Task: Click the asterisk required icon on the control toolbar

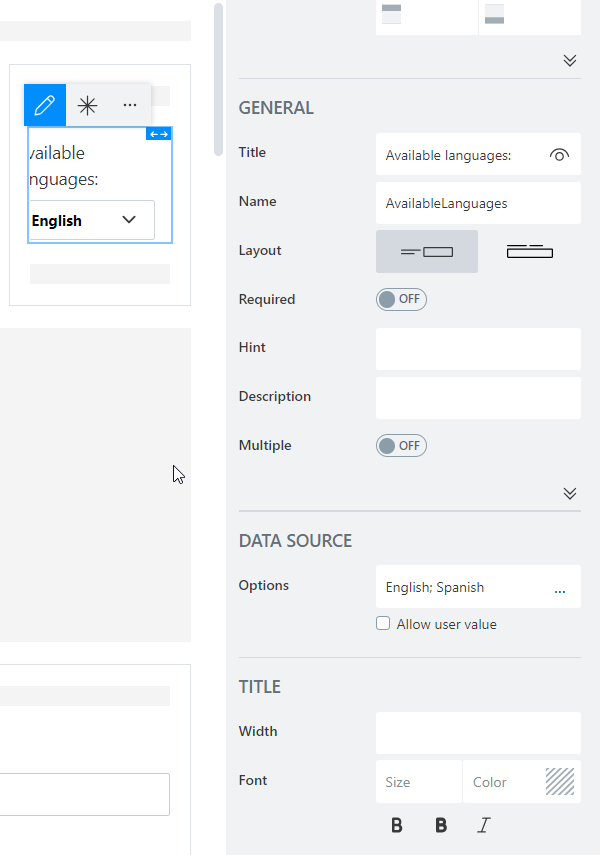Action: pyautogui.click(x=88, y=105)
